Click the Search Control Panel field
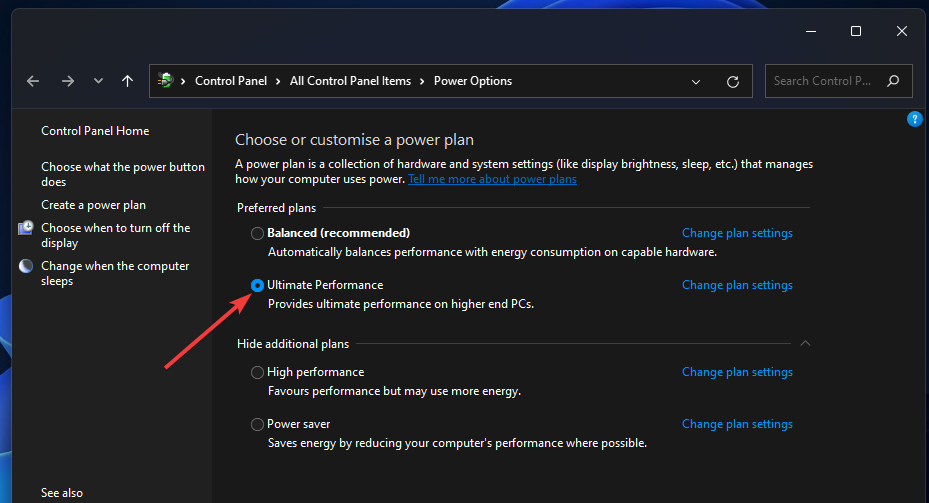The image size is (929, 503). tap(824, 81)
